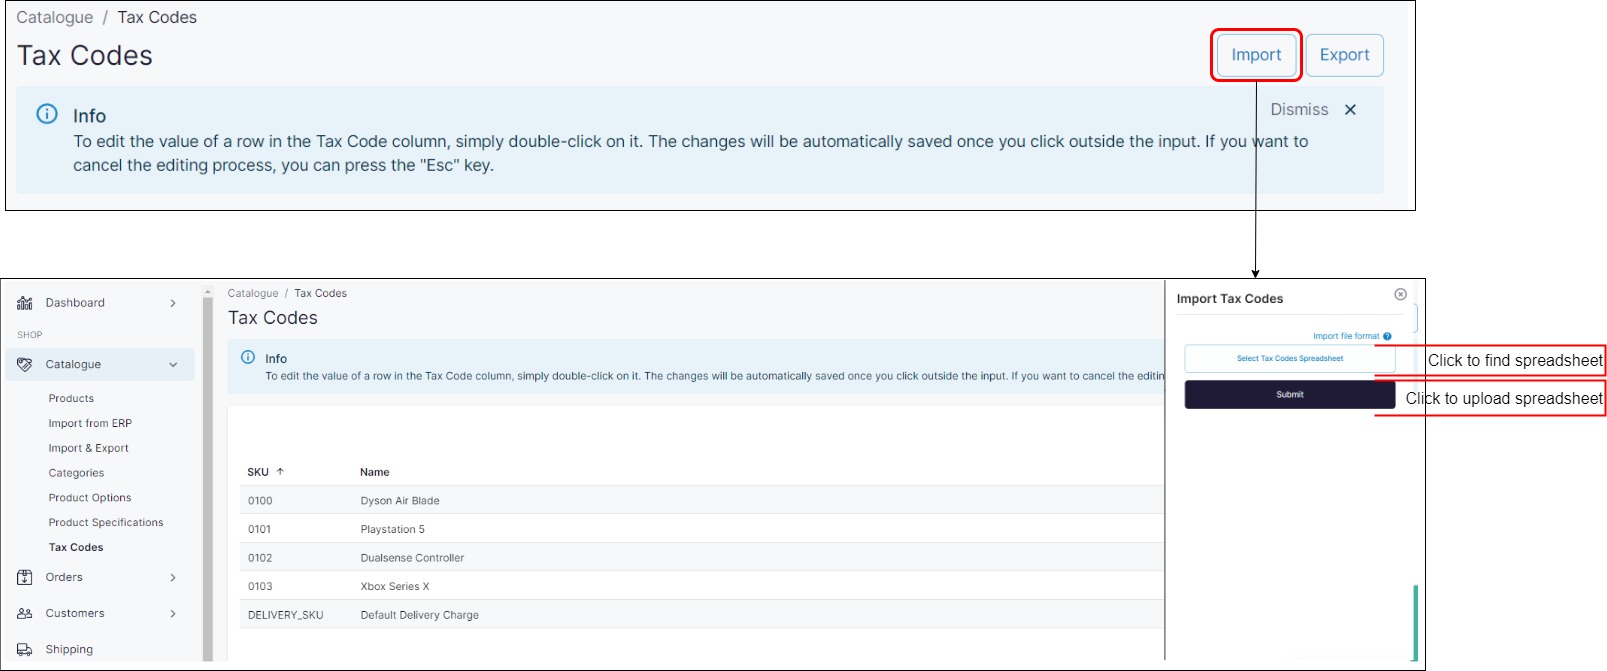
Task: Open Import from ERP menu item
Action: click(90, 423)
